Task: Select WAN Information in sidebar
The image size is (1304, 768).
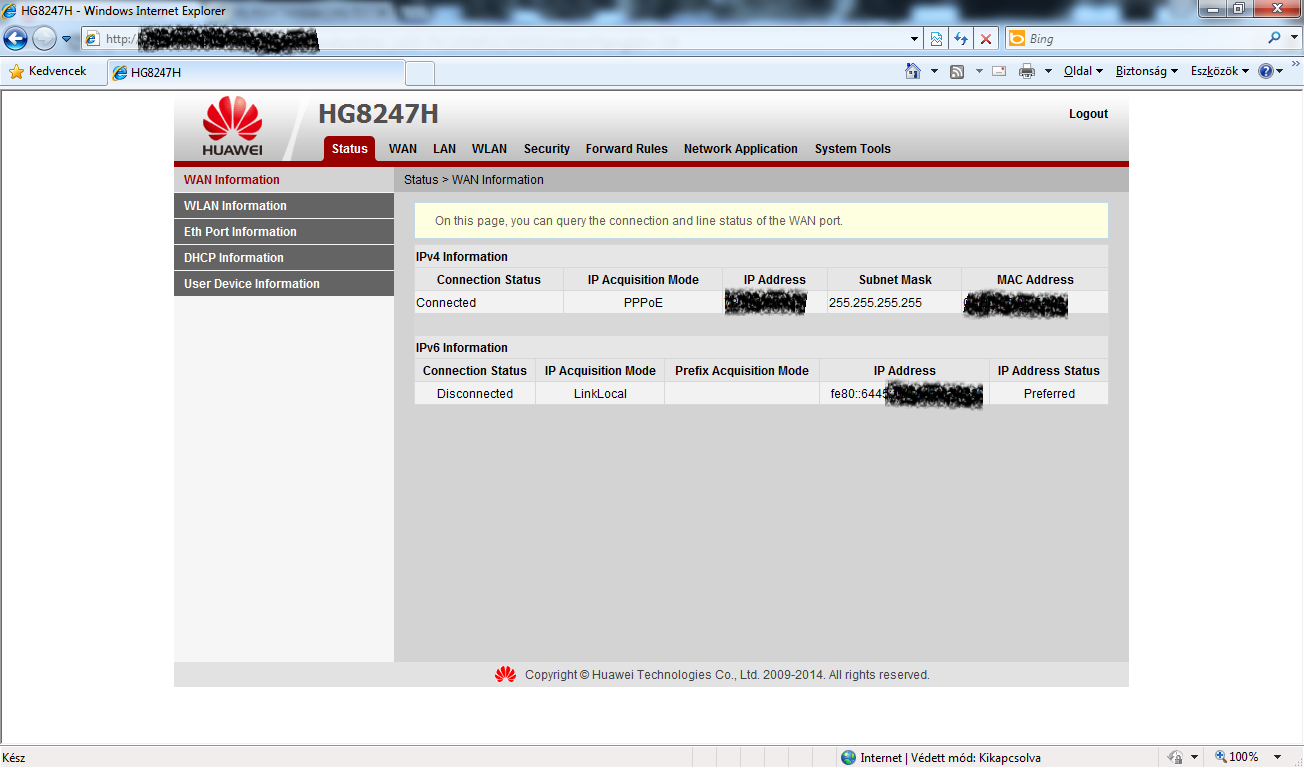Action: 284,180
